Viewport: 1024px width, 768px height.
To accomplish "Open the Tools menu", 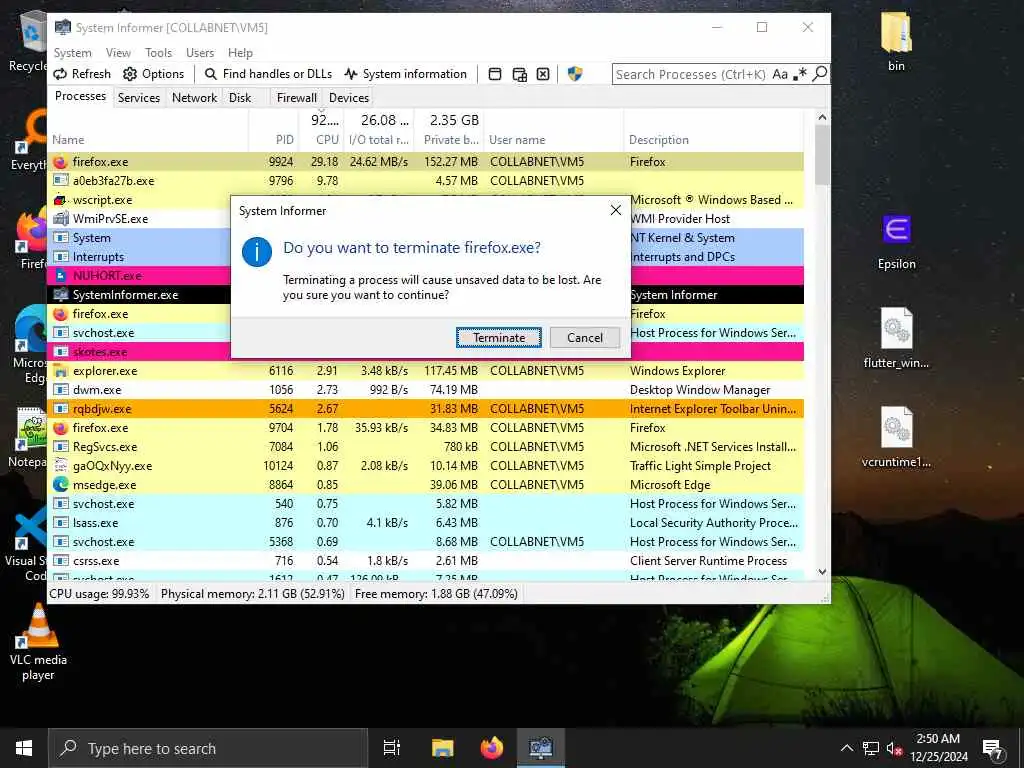I will click(159, 53).
